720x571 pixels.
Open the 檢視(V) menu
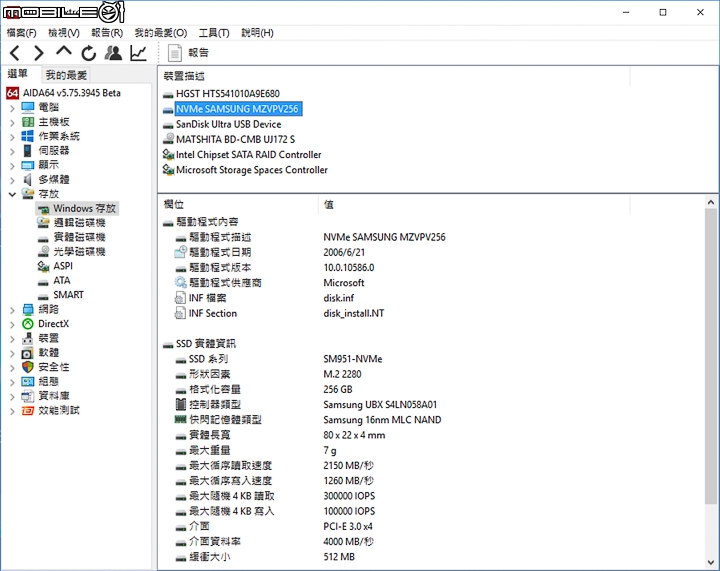click(64, 33)
